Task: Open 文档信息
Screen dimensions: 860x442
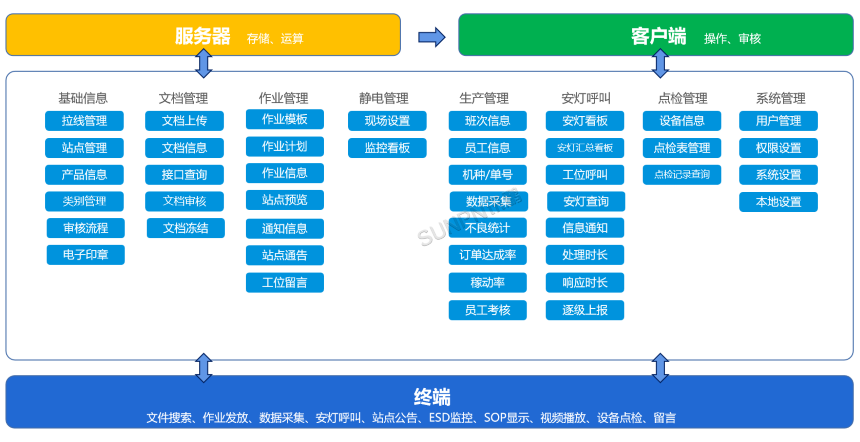Action: click(x=184, y=148)
